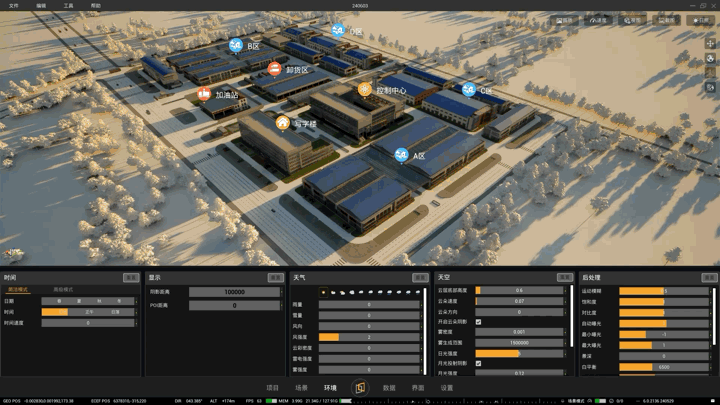Select the sunny weather preset icon

pyautogui.click(x=323, y=292)
